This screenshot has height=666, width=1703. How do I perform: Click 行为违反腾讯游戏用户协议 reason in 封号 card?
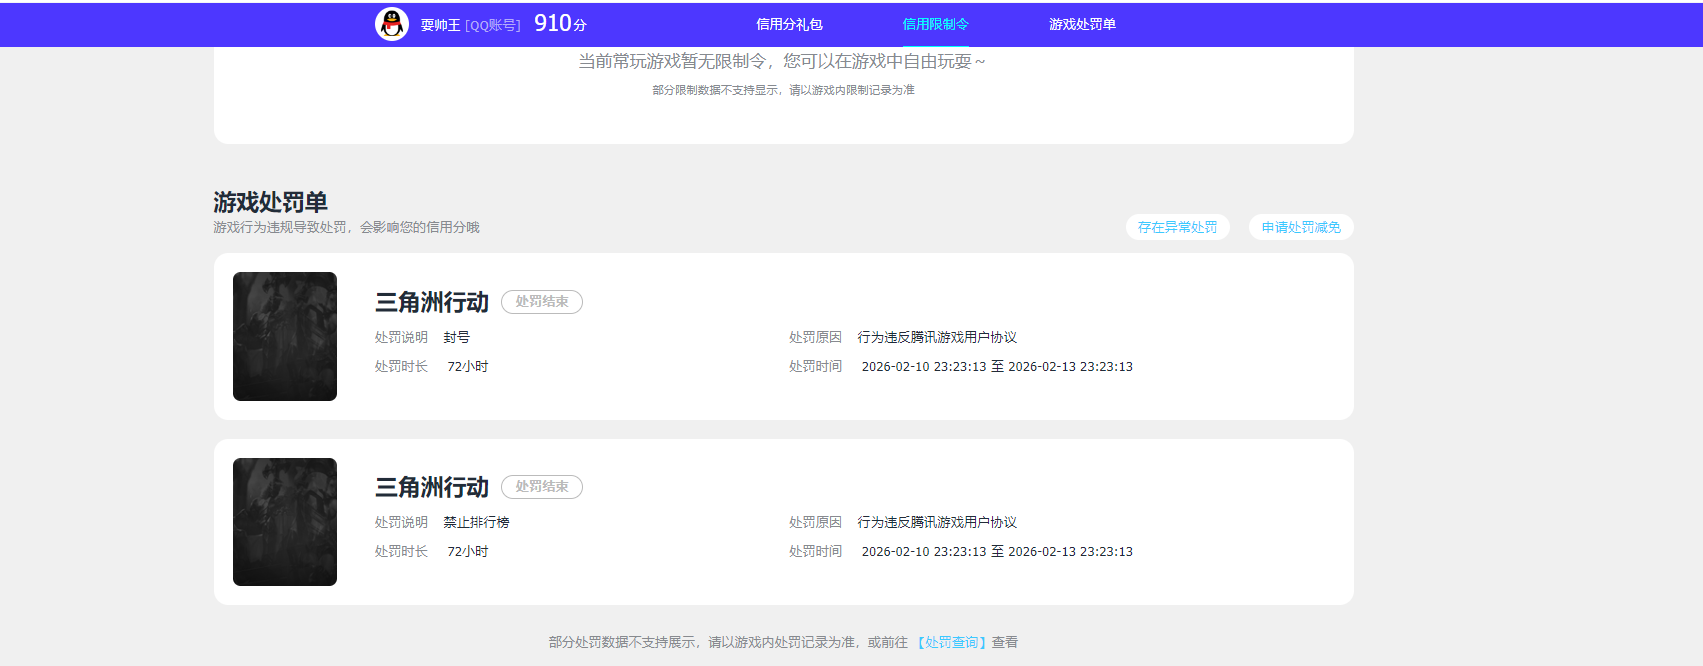[937, 337]
